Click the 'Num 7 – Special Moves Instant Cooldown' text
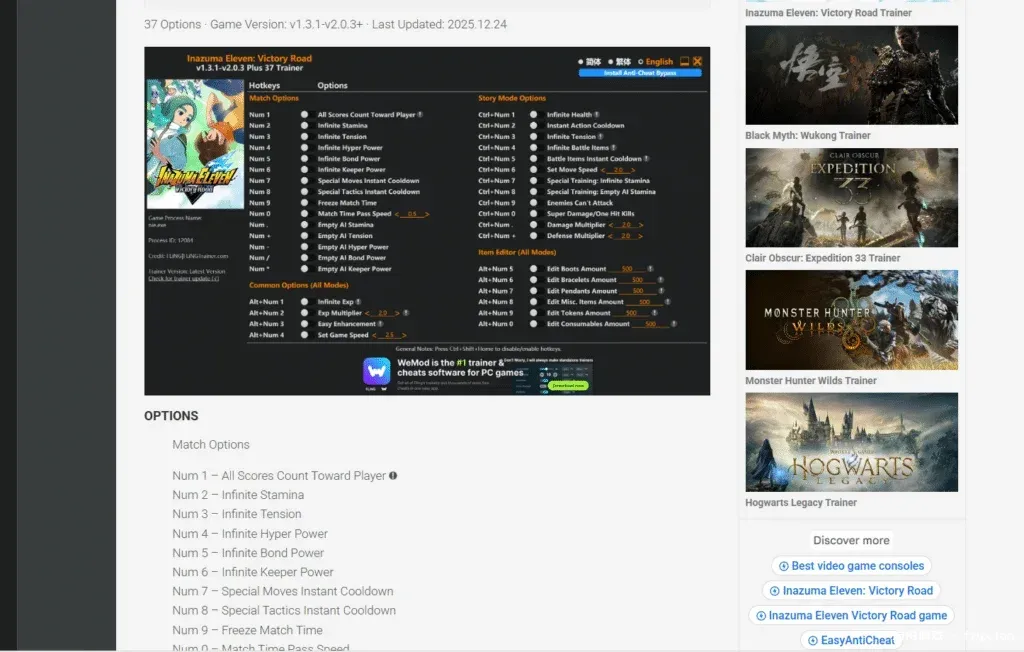 pyautogui.click(x=283, y=591)
